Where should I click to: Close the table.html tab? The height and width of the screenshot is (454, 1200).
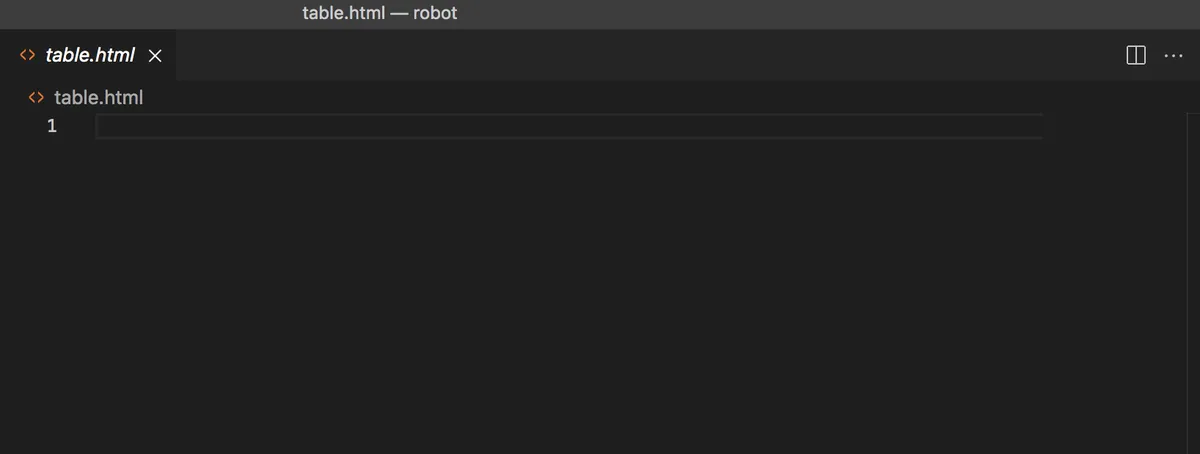pyautogui.click(x=155, y=56)
